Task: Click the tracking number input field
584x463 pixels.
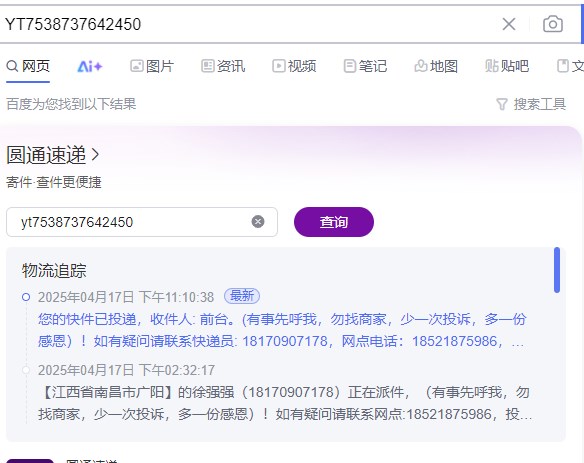Action: (x=142, y=222)
